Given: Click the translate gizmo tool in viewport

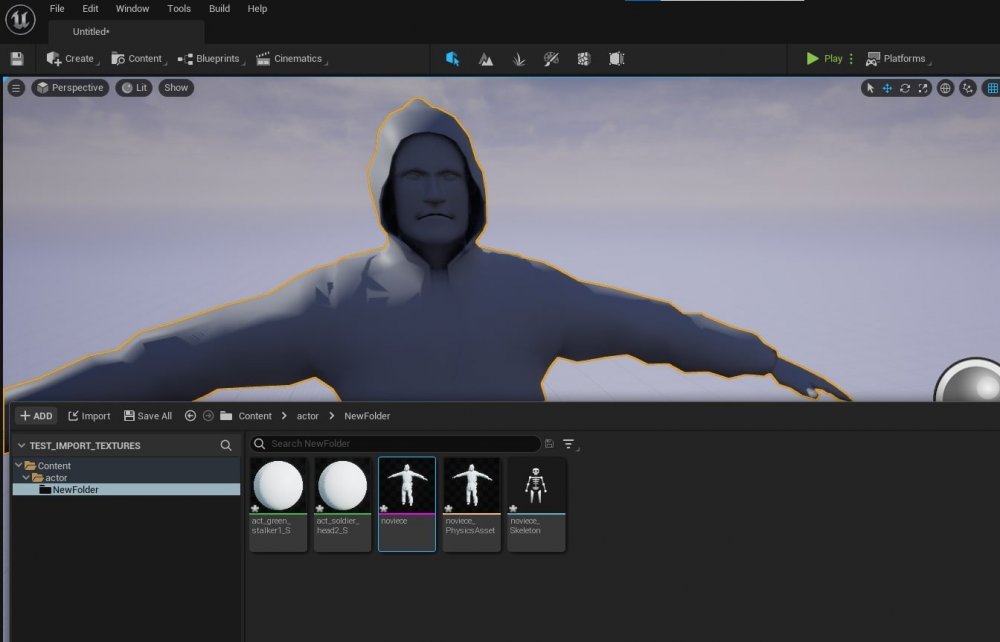Looking at the screenshot, I should 887,88.
